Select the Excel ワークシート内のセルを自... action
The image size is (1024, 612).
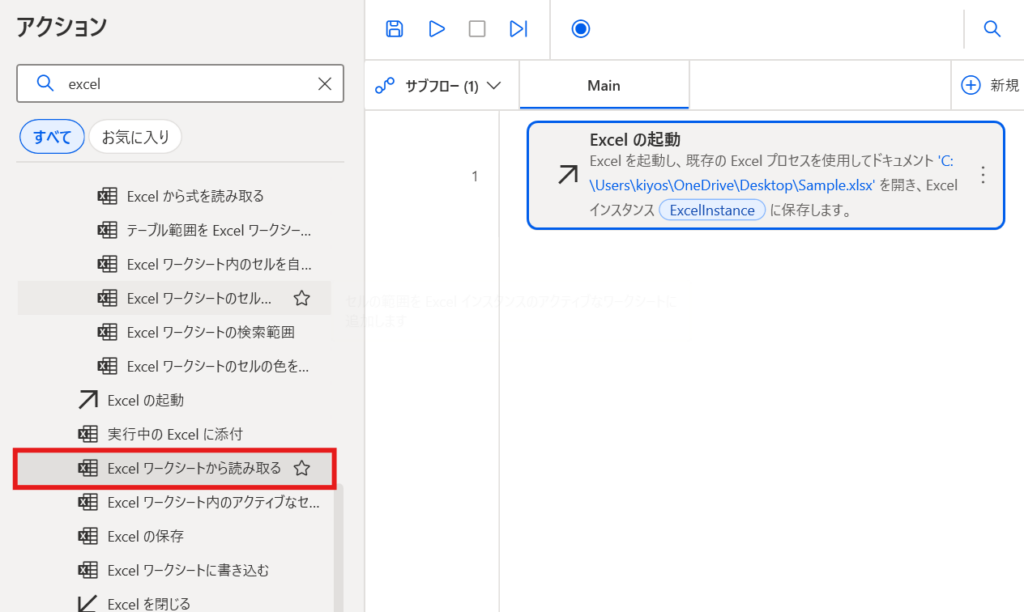tap(174, 264)
